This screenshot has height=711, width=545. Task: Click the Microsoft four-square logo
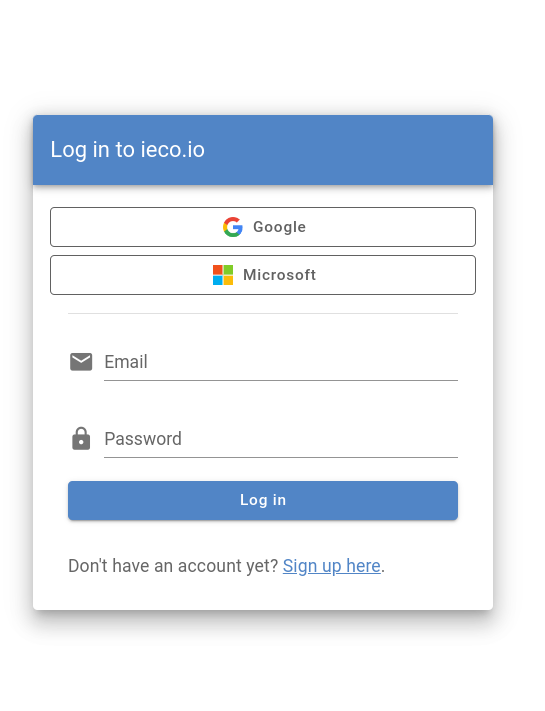pyautogui.click(x=223, y=275)
